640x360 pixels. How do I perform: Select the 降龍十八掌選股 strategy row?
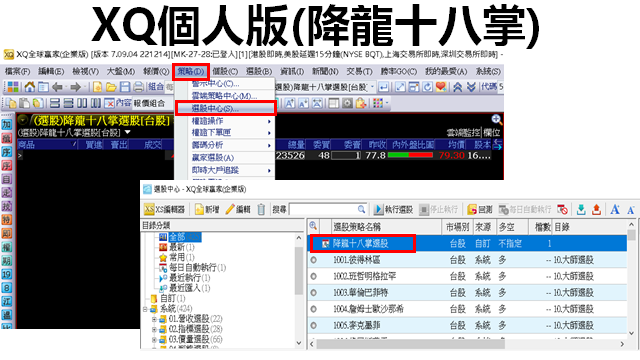pyautogui.click(x=468, y=244)
